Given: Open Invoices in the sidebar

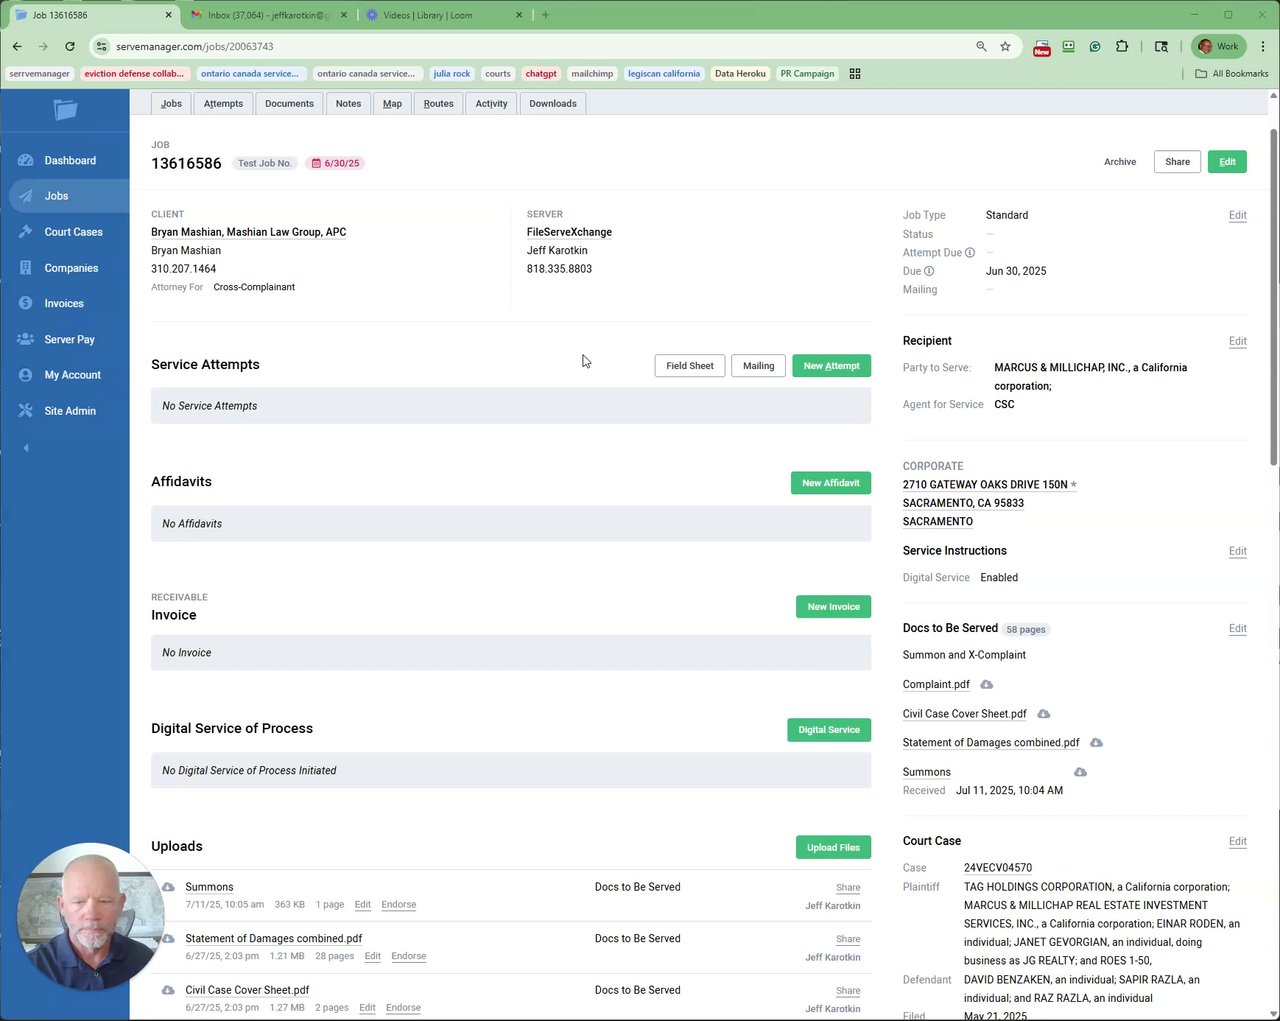Looking at the screenshot, I should tap(63, 303).
